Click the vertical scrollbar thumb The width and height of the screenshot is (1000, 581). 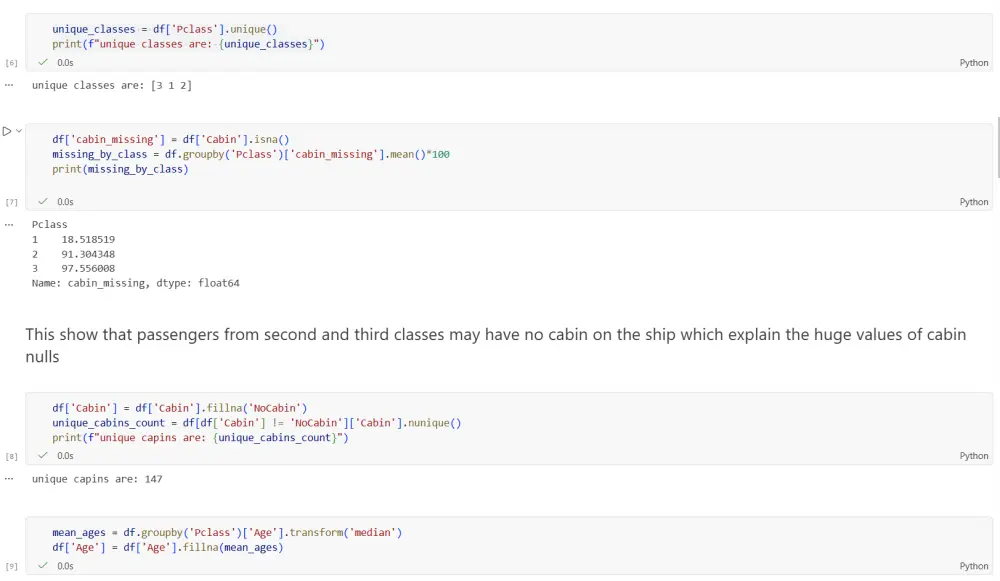[997, 147]
